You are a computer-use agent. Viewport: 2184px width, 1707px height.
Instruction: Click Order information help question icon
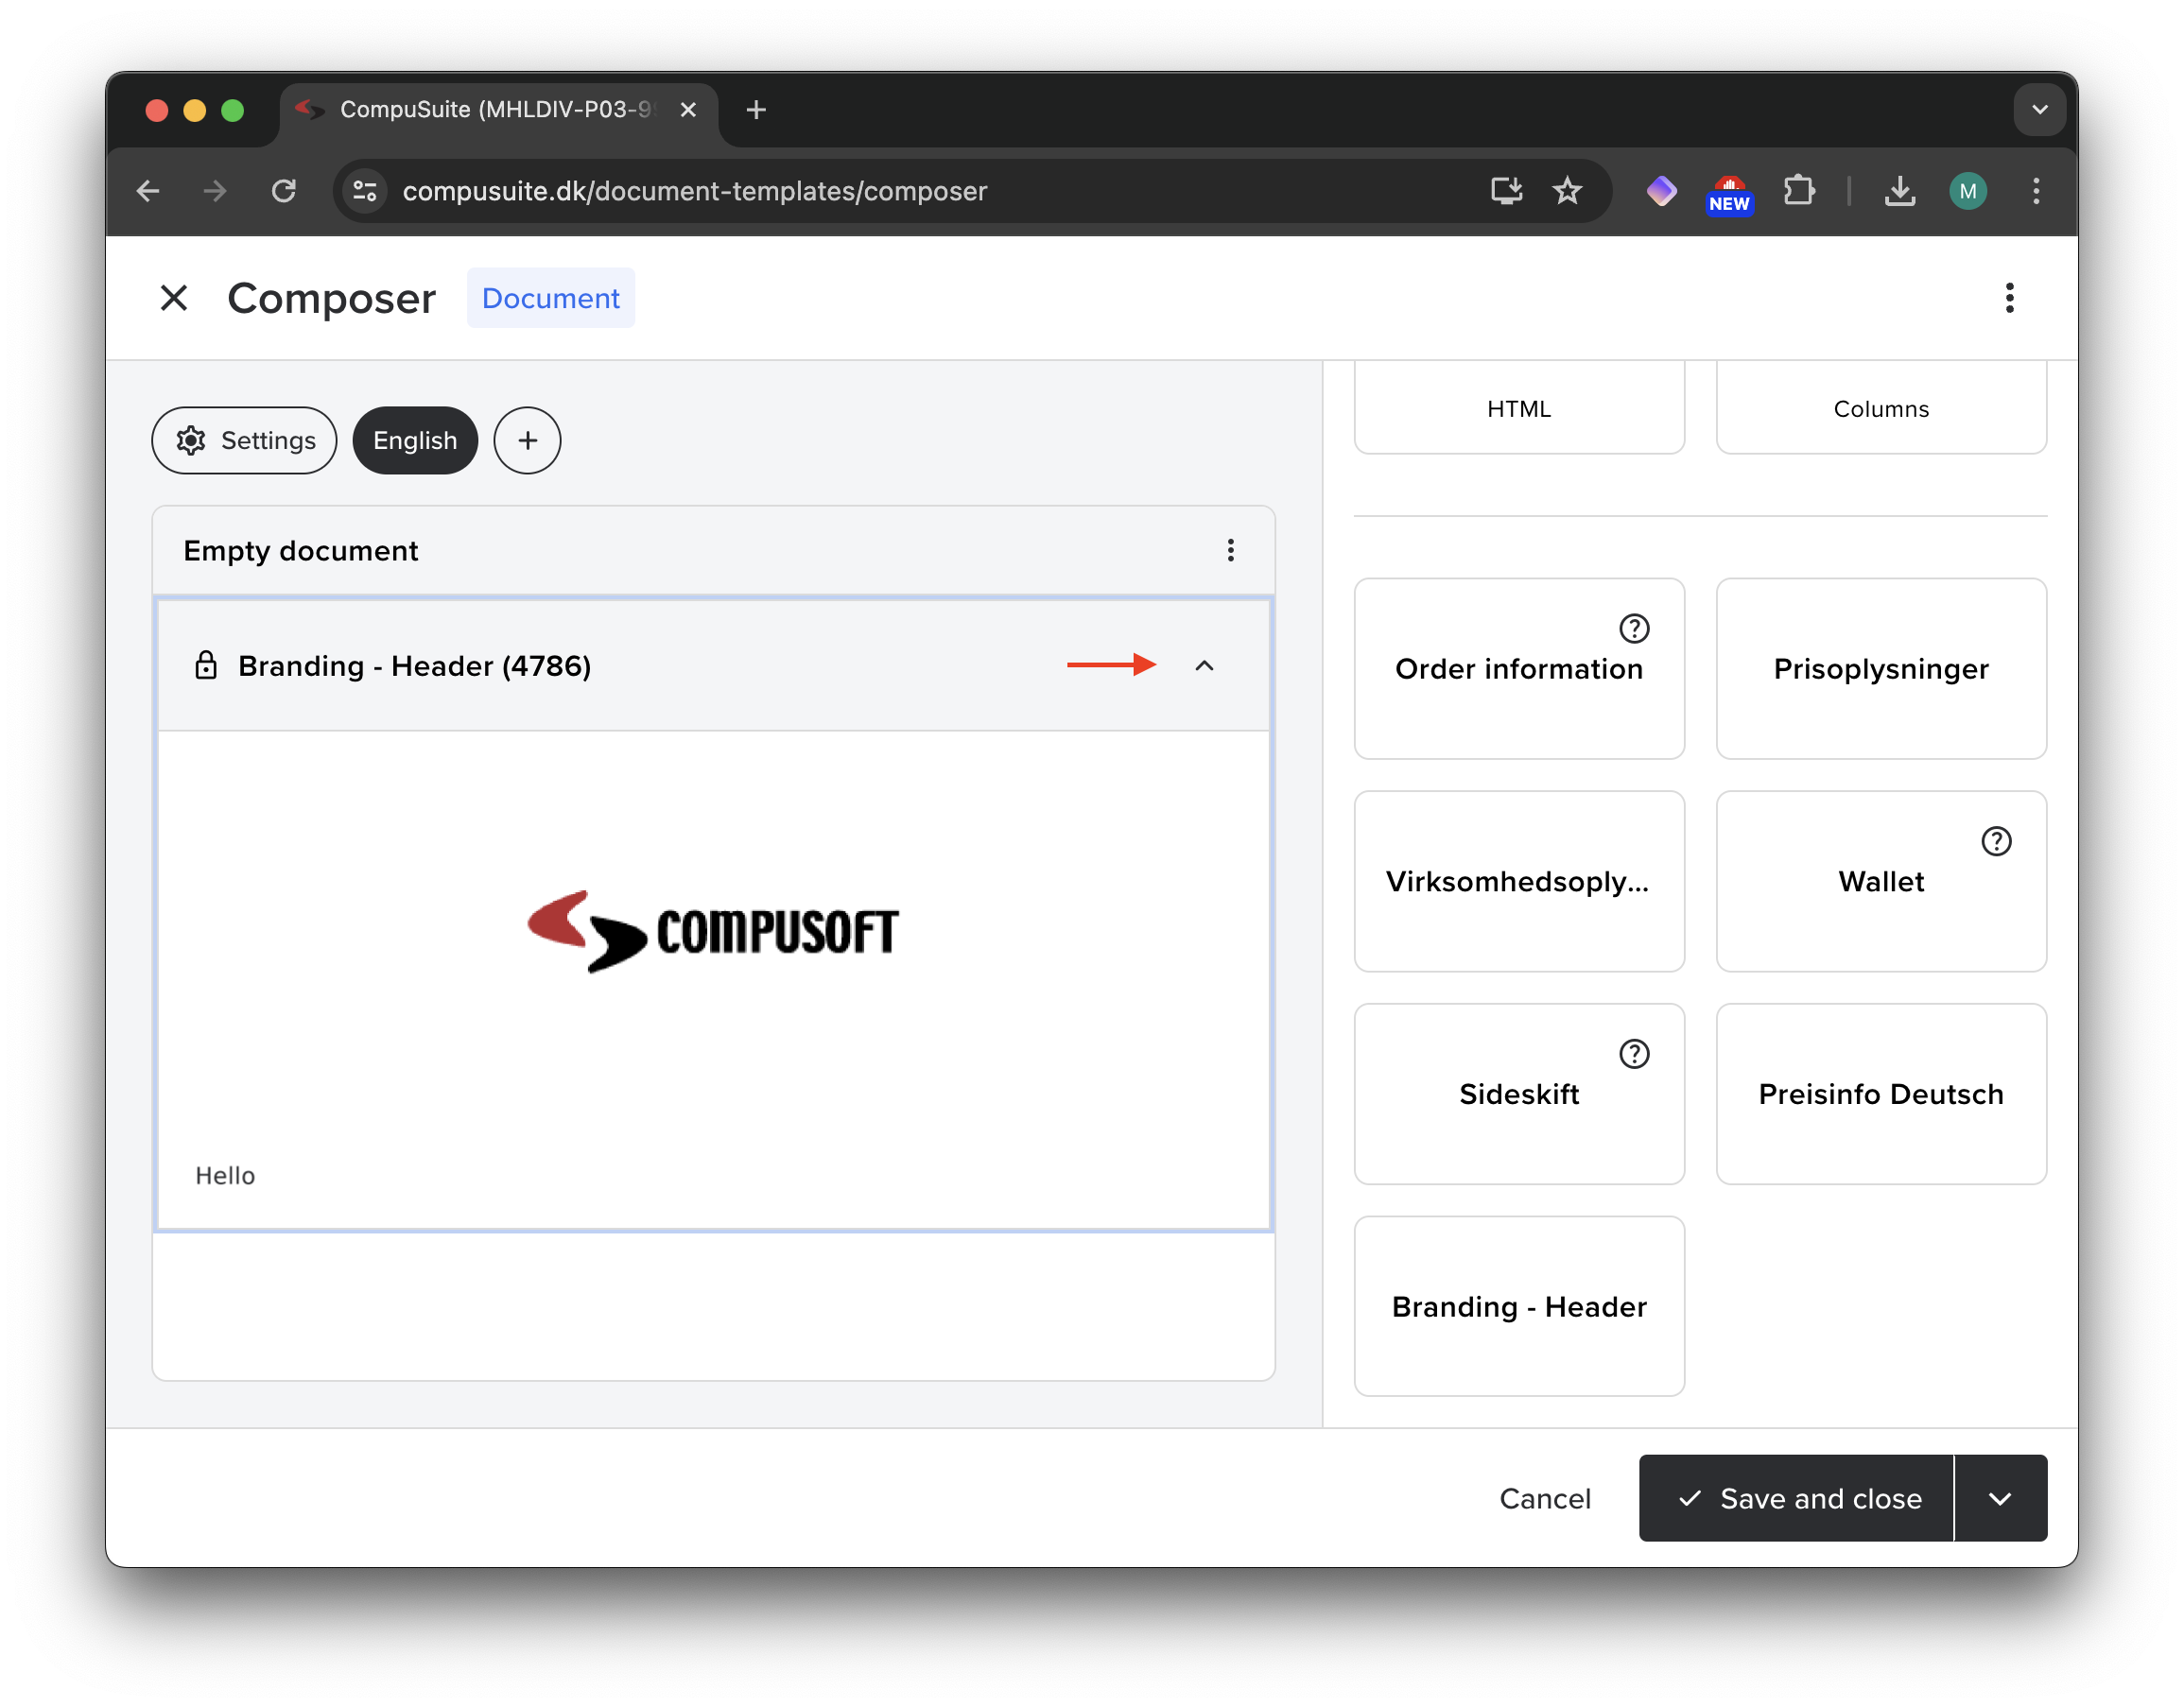1633,629
